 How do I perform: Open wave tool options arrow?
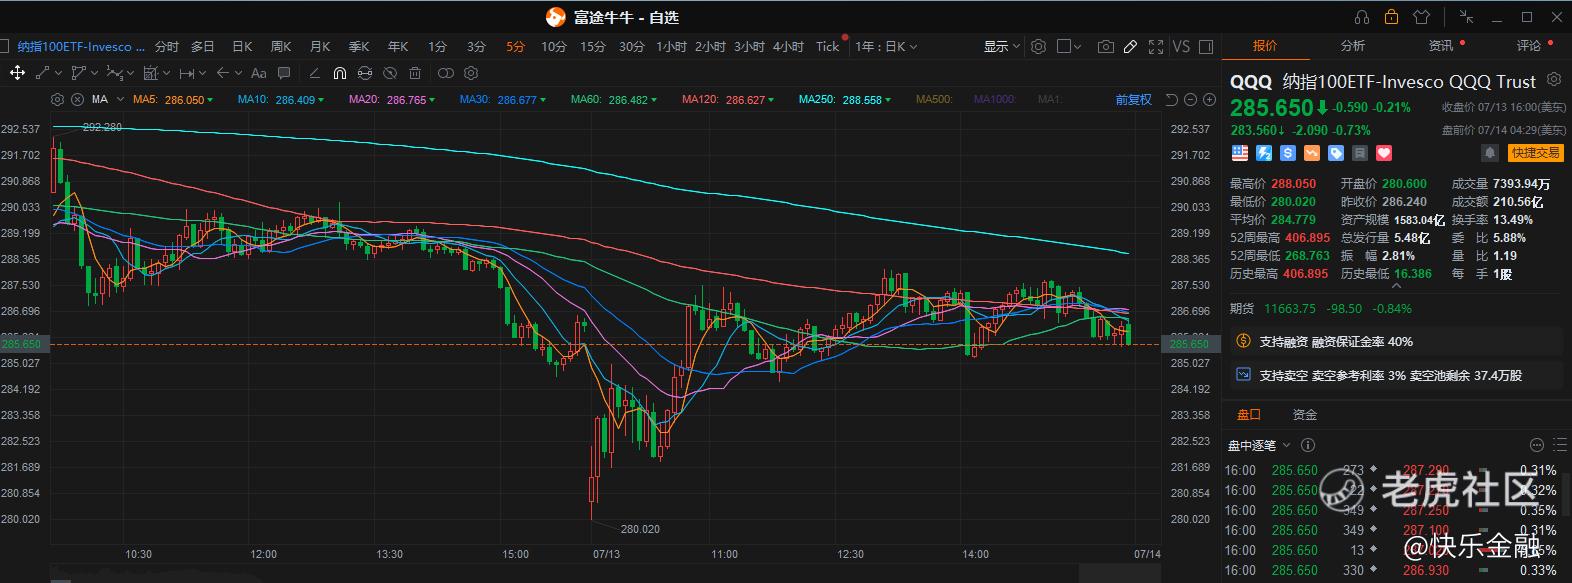[131, 73]
